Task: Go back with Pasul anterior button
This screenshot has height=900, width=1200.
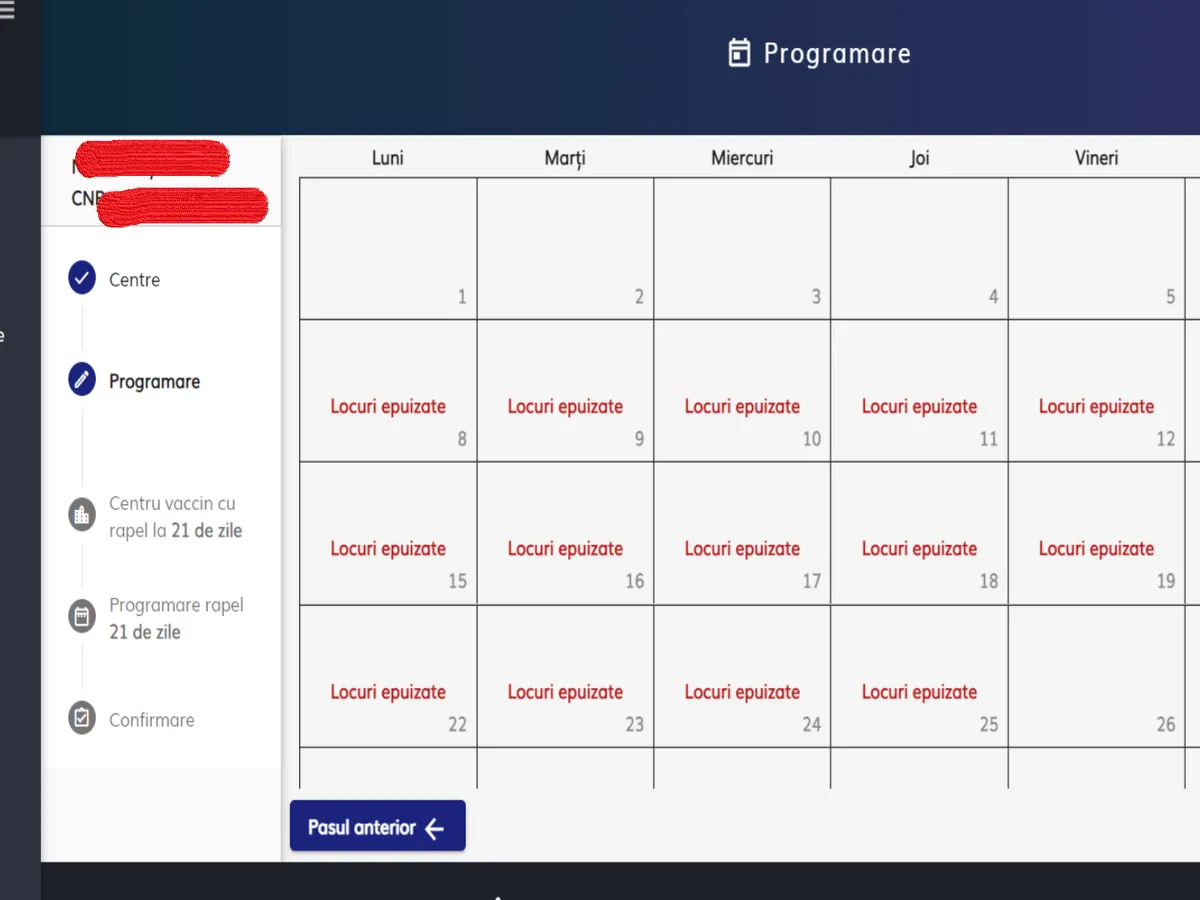Action: coord(377,827)
